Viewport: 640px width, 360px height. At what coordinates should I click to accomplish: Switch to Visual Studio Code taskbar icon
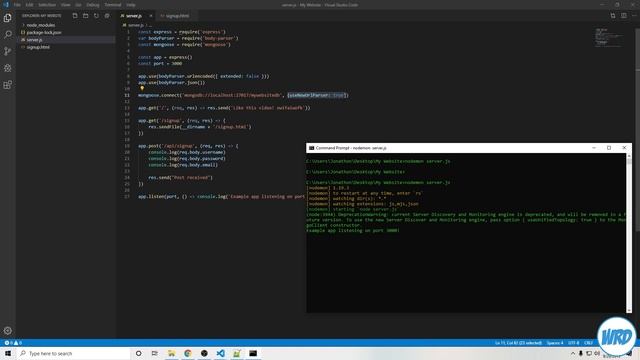coord(220,353)
